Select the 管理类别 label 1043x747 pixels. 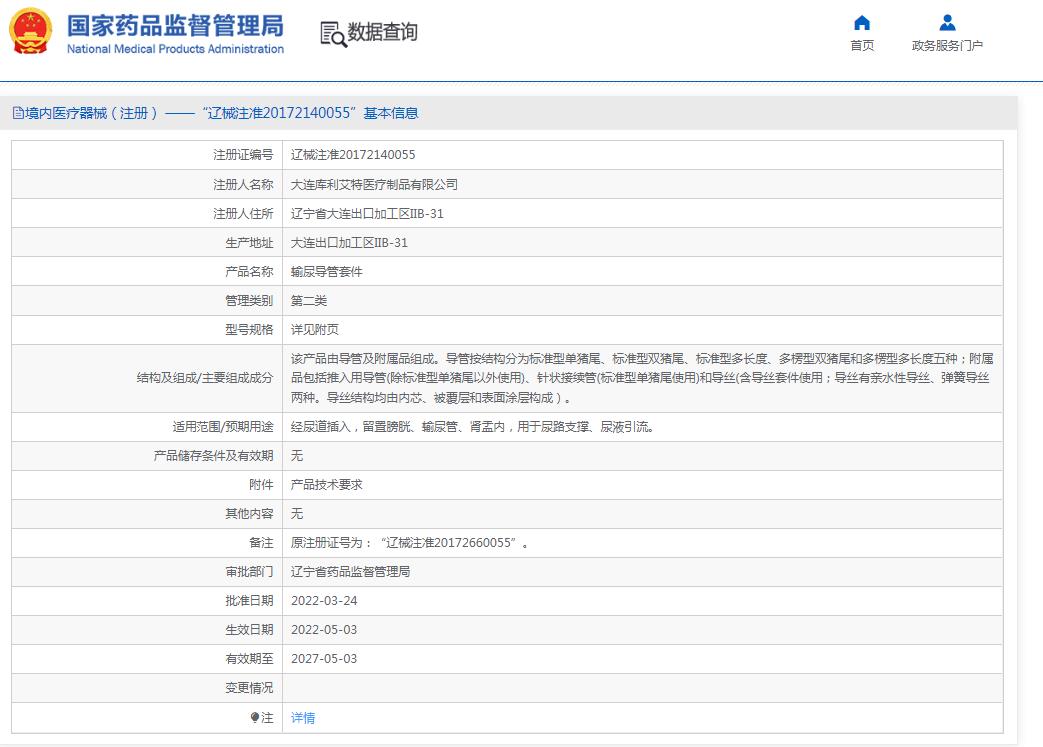click(x=249, y=301)
